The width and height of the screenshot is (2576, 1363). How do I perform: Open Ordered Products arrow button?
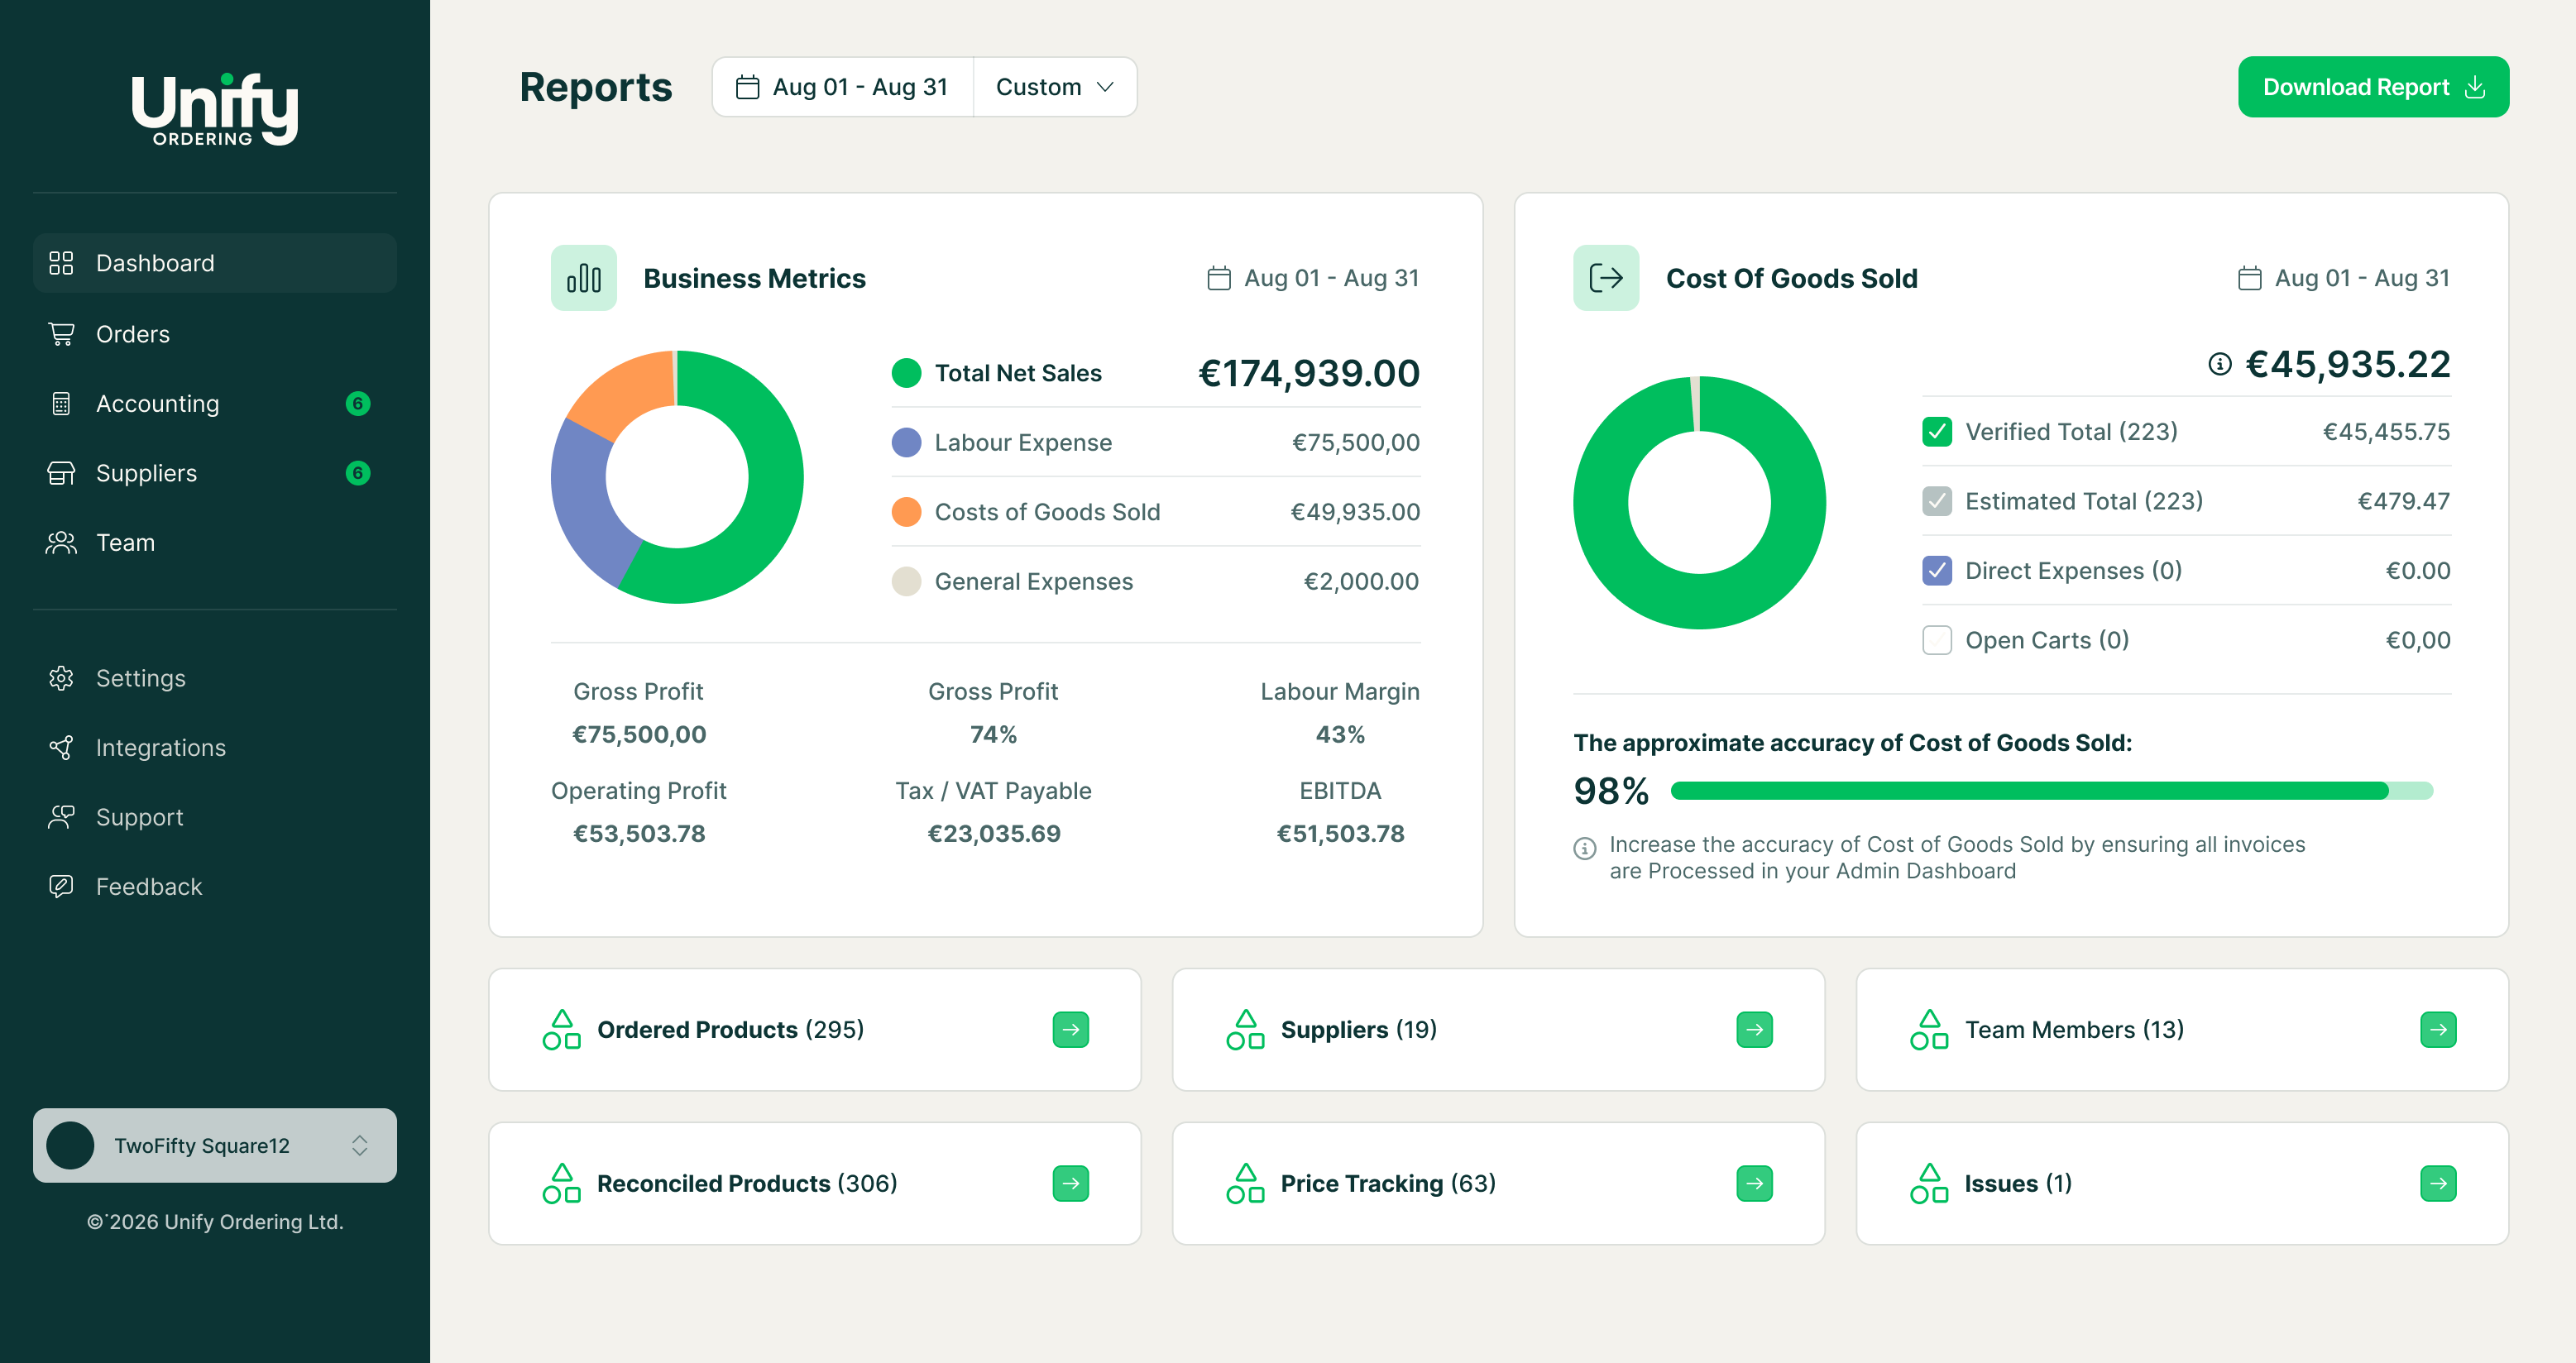[1070, 1029]
